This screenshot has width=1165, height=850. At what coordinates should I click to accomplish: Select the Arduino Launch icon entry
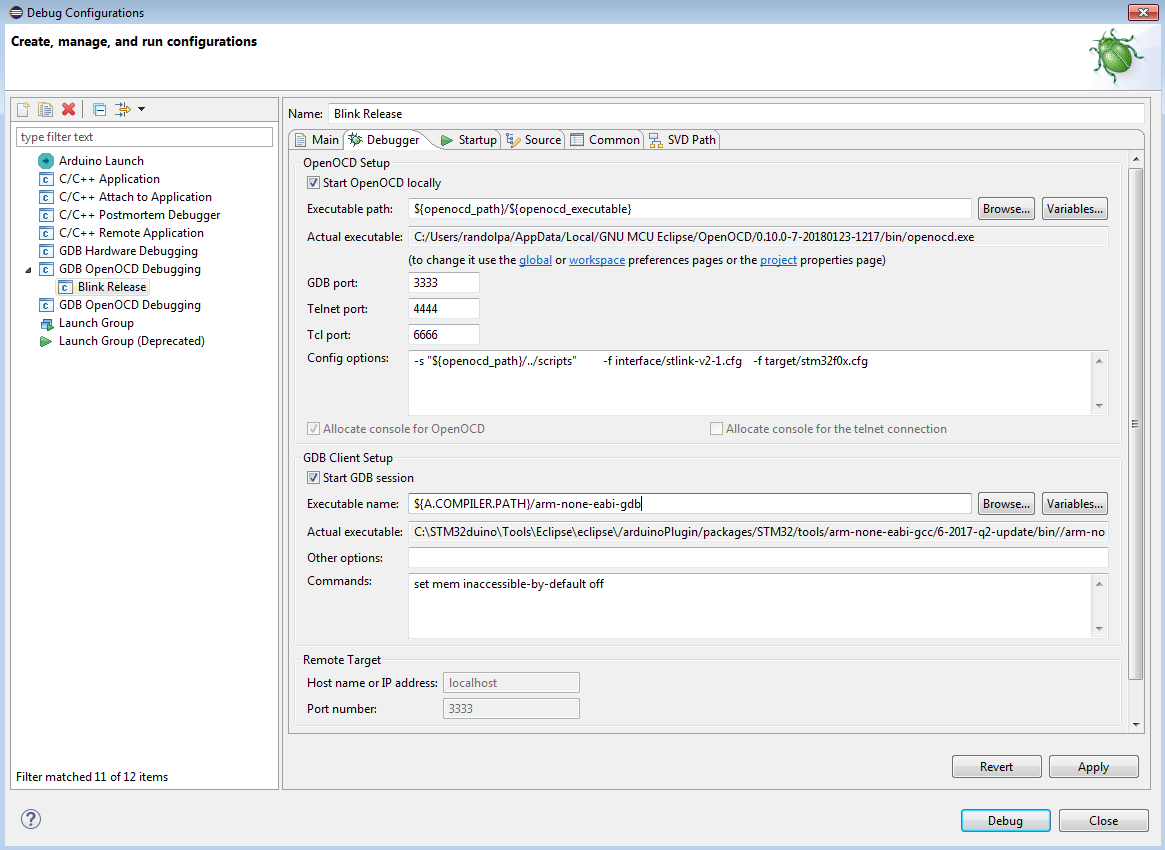[46, 161]
